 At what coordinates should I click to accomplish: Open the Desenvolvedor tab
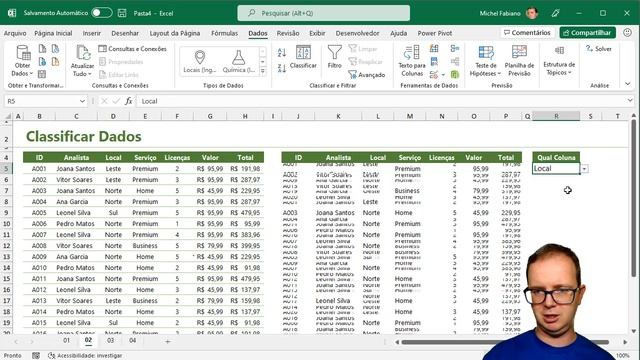358,33
